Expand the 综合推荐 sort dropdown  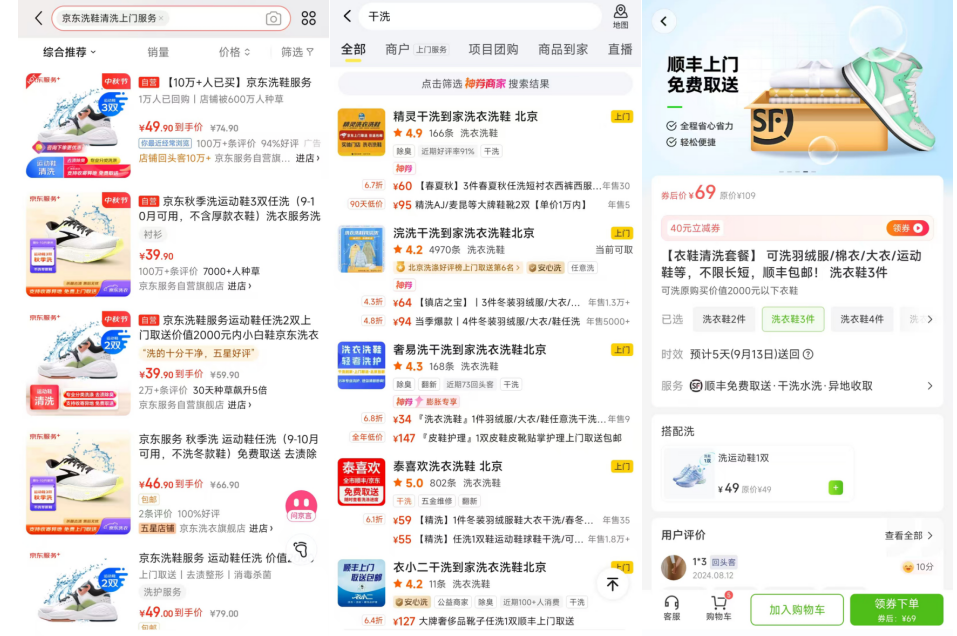(69, 52)
